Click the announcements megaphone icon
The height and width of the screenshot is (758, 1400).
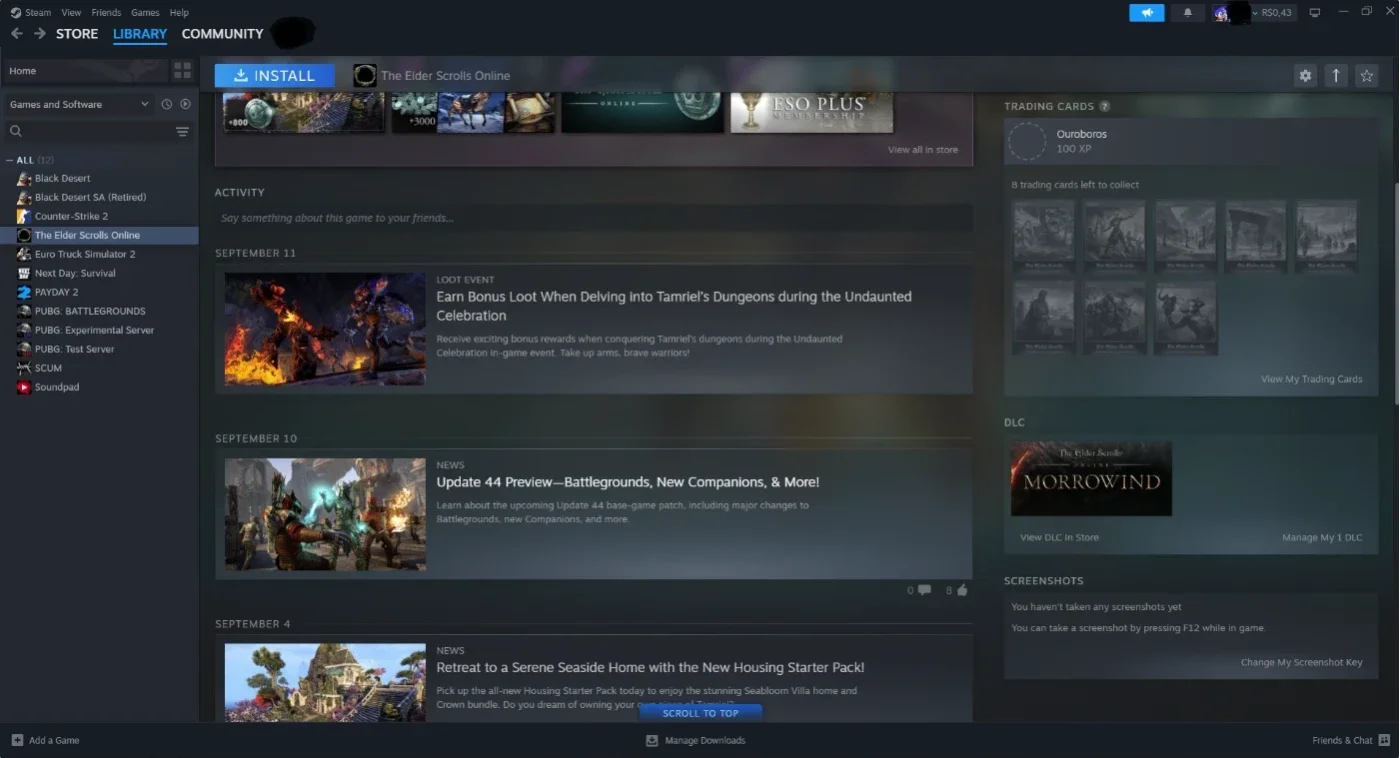click(1147, 13)
